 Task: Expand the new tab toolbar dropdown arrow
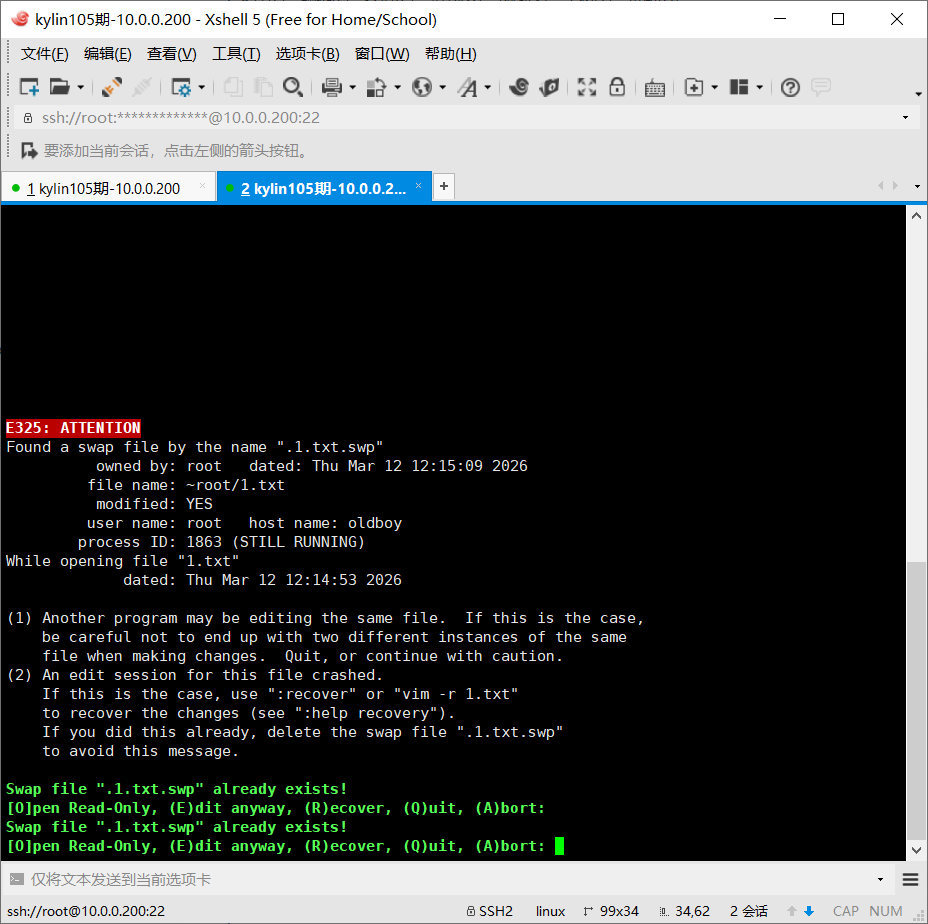tap(715, 88)
